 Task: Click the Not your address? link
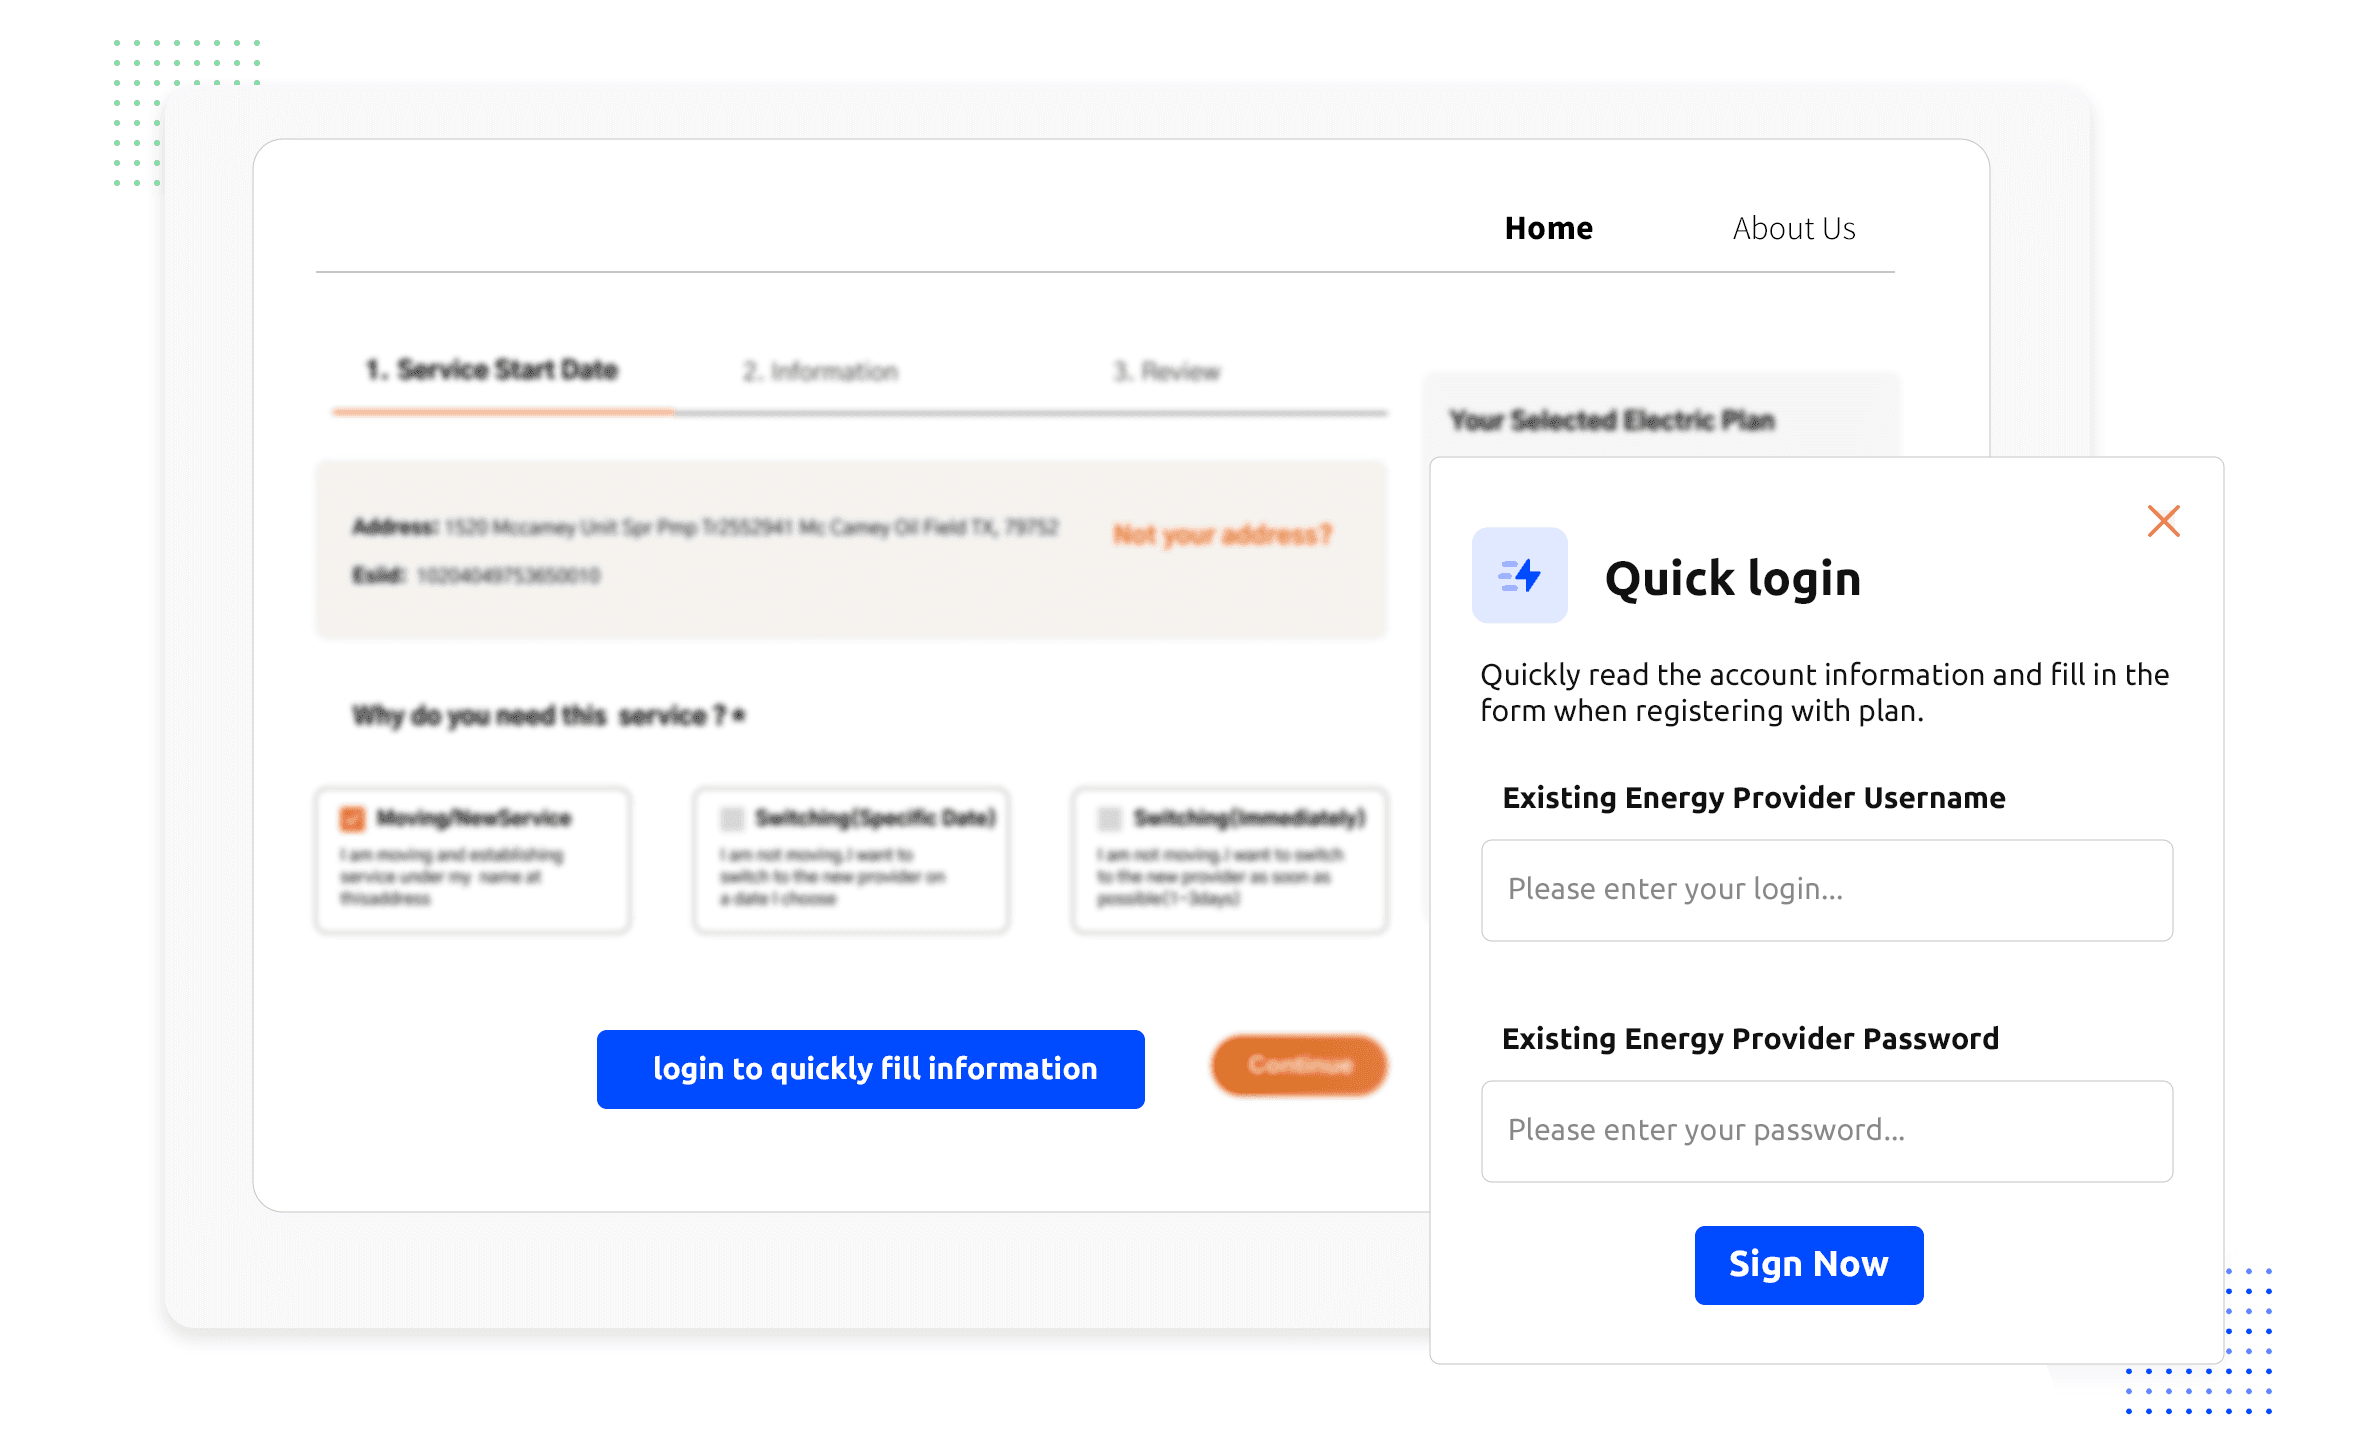click(x=1222, y=535)
